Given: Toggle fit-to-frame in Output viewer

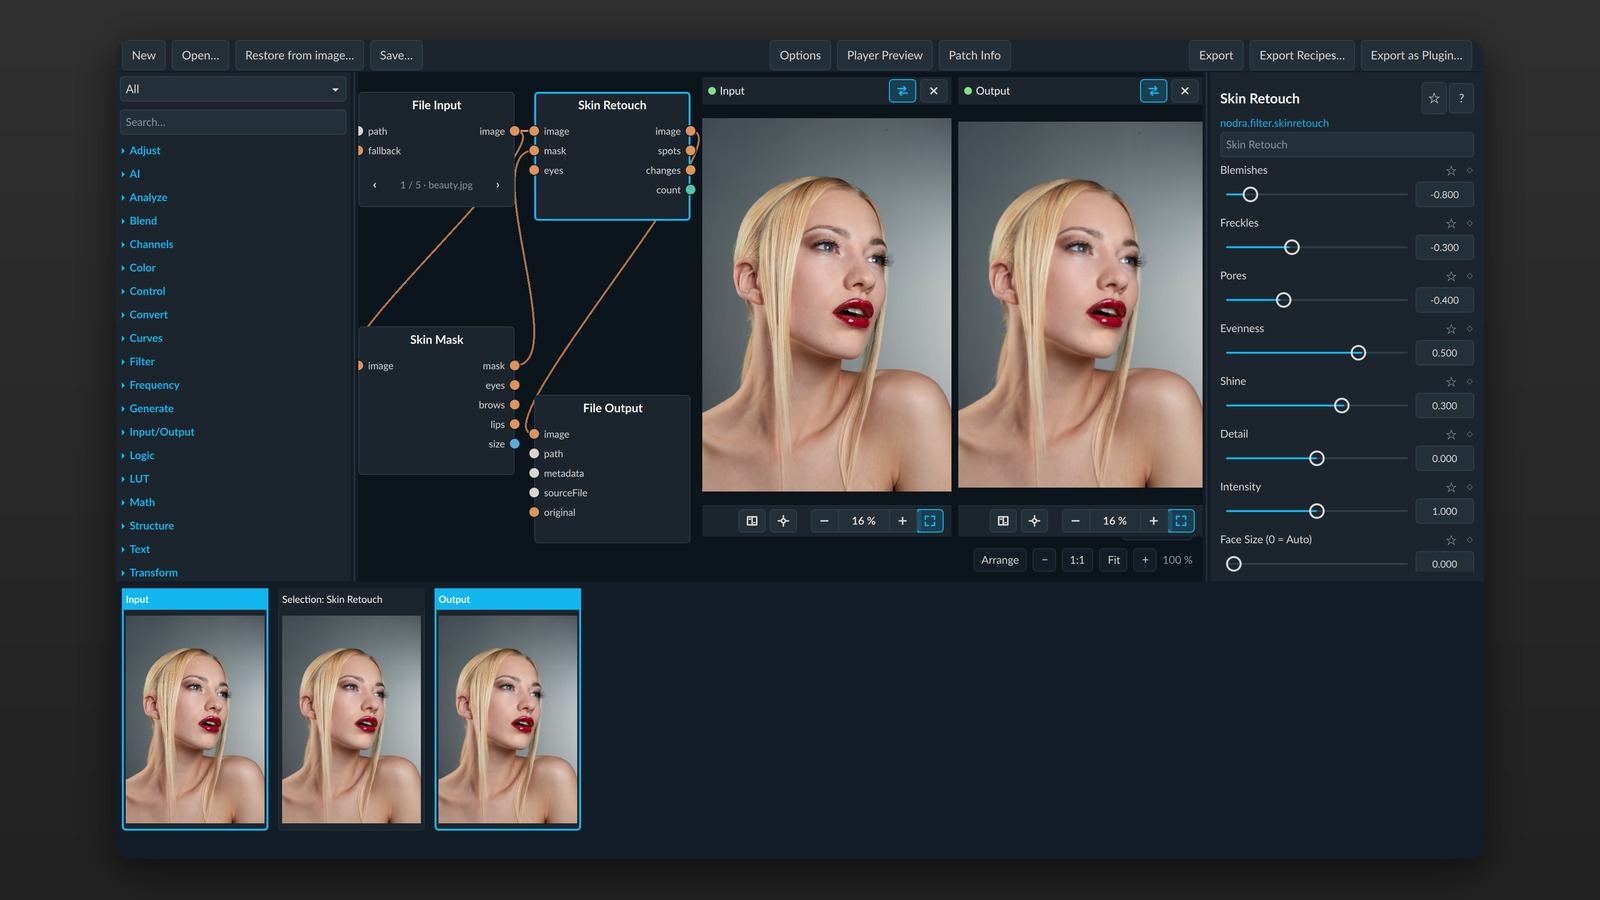Looking at the screenshot, I should (1181, 521).
